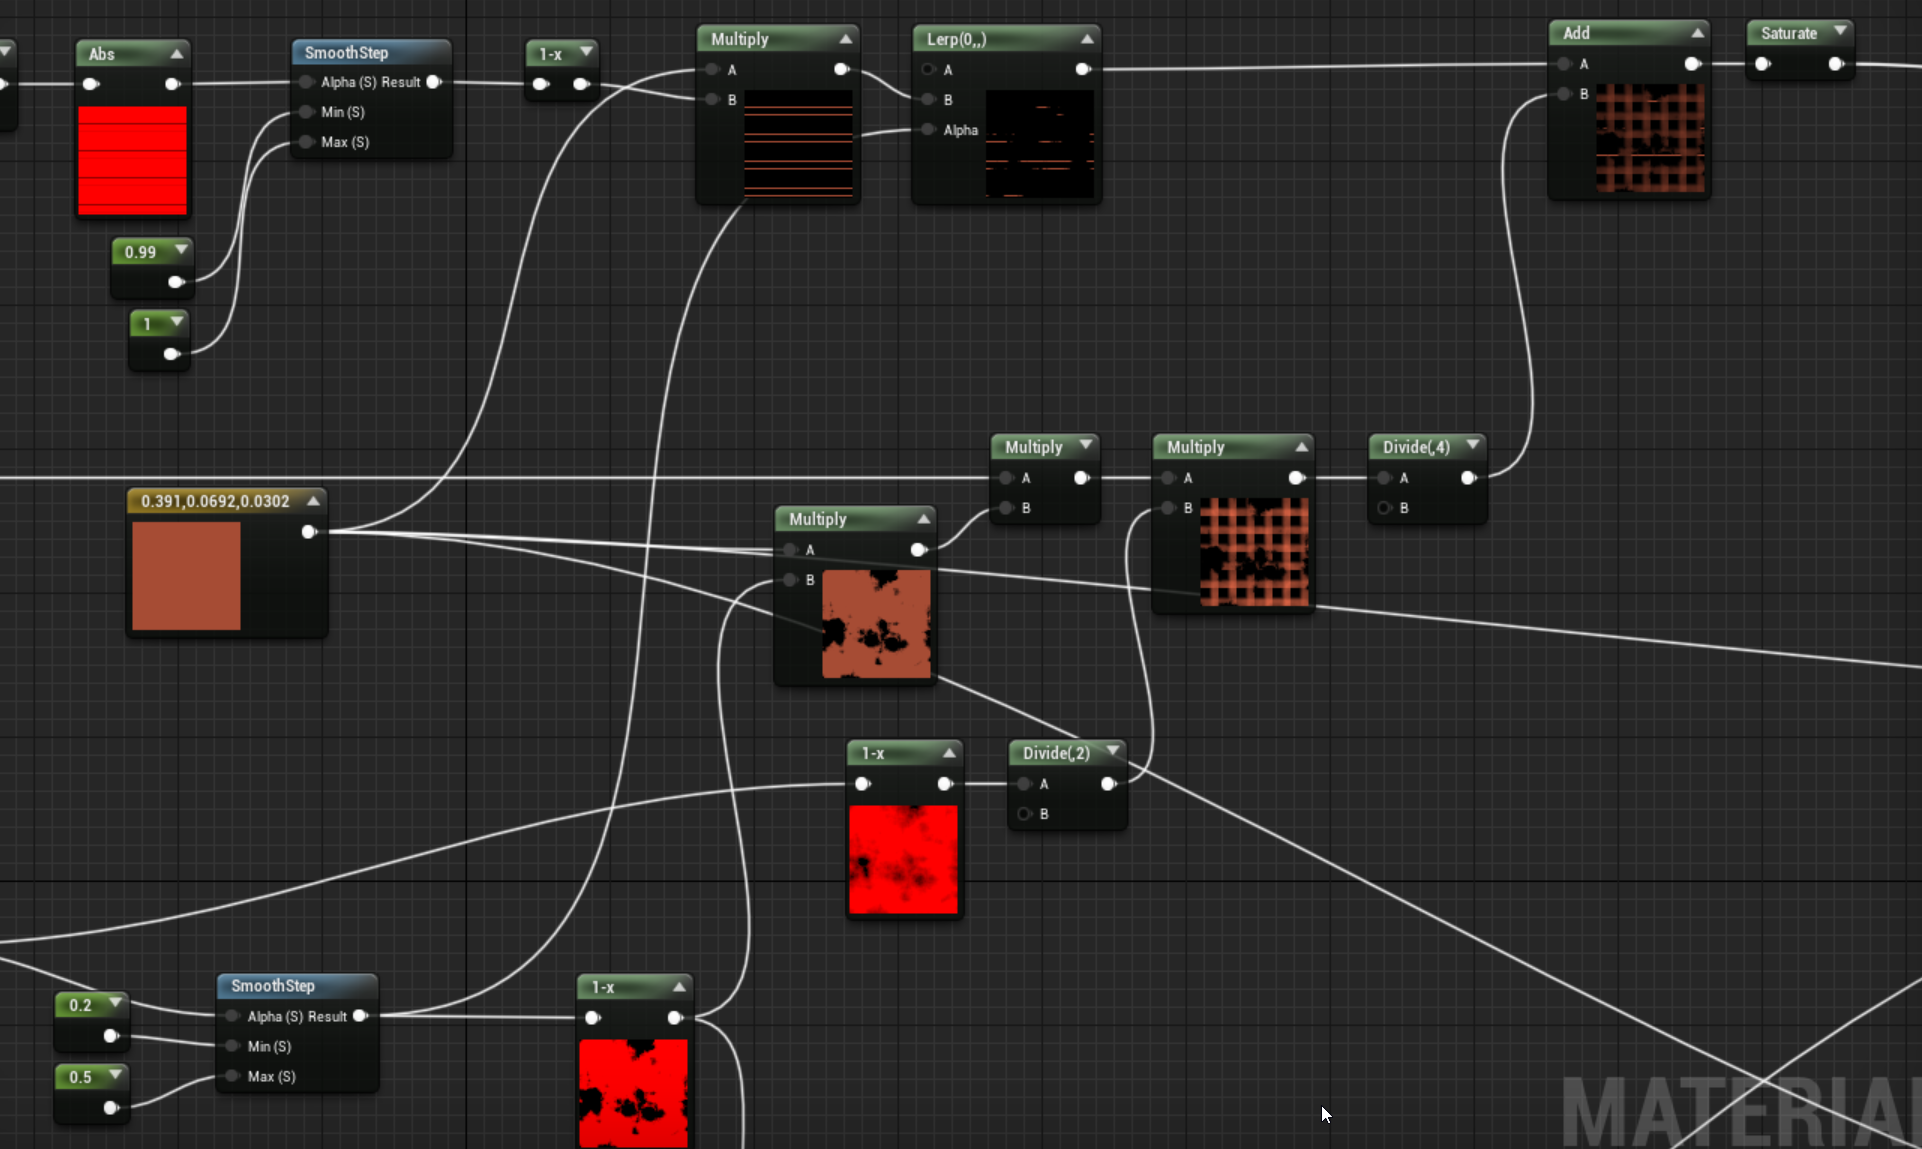Select the Add node header
Image resolution: width=1922 pixels, height=1149 pixels.
[x=1628, y=33]
